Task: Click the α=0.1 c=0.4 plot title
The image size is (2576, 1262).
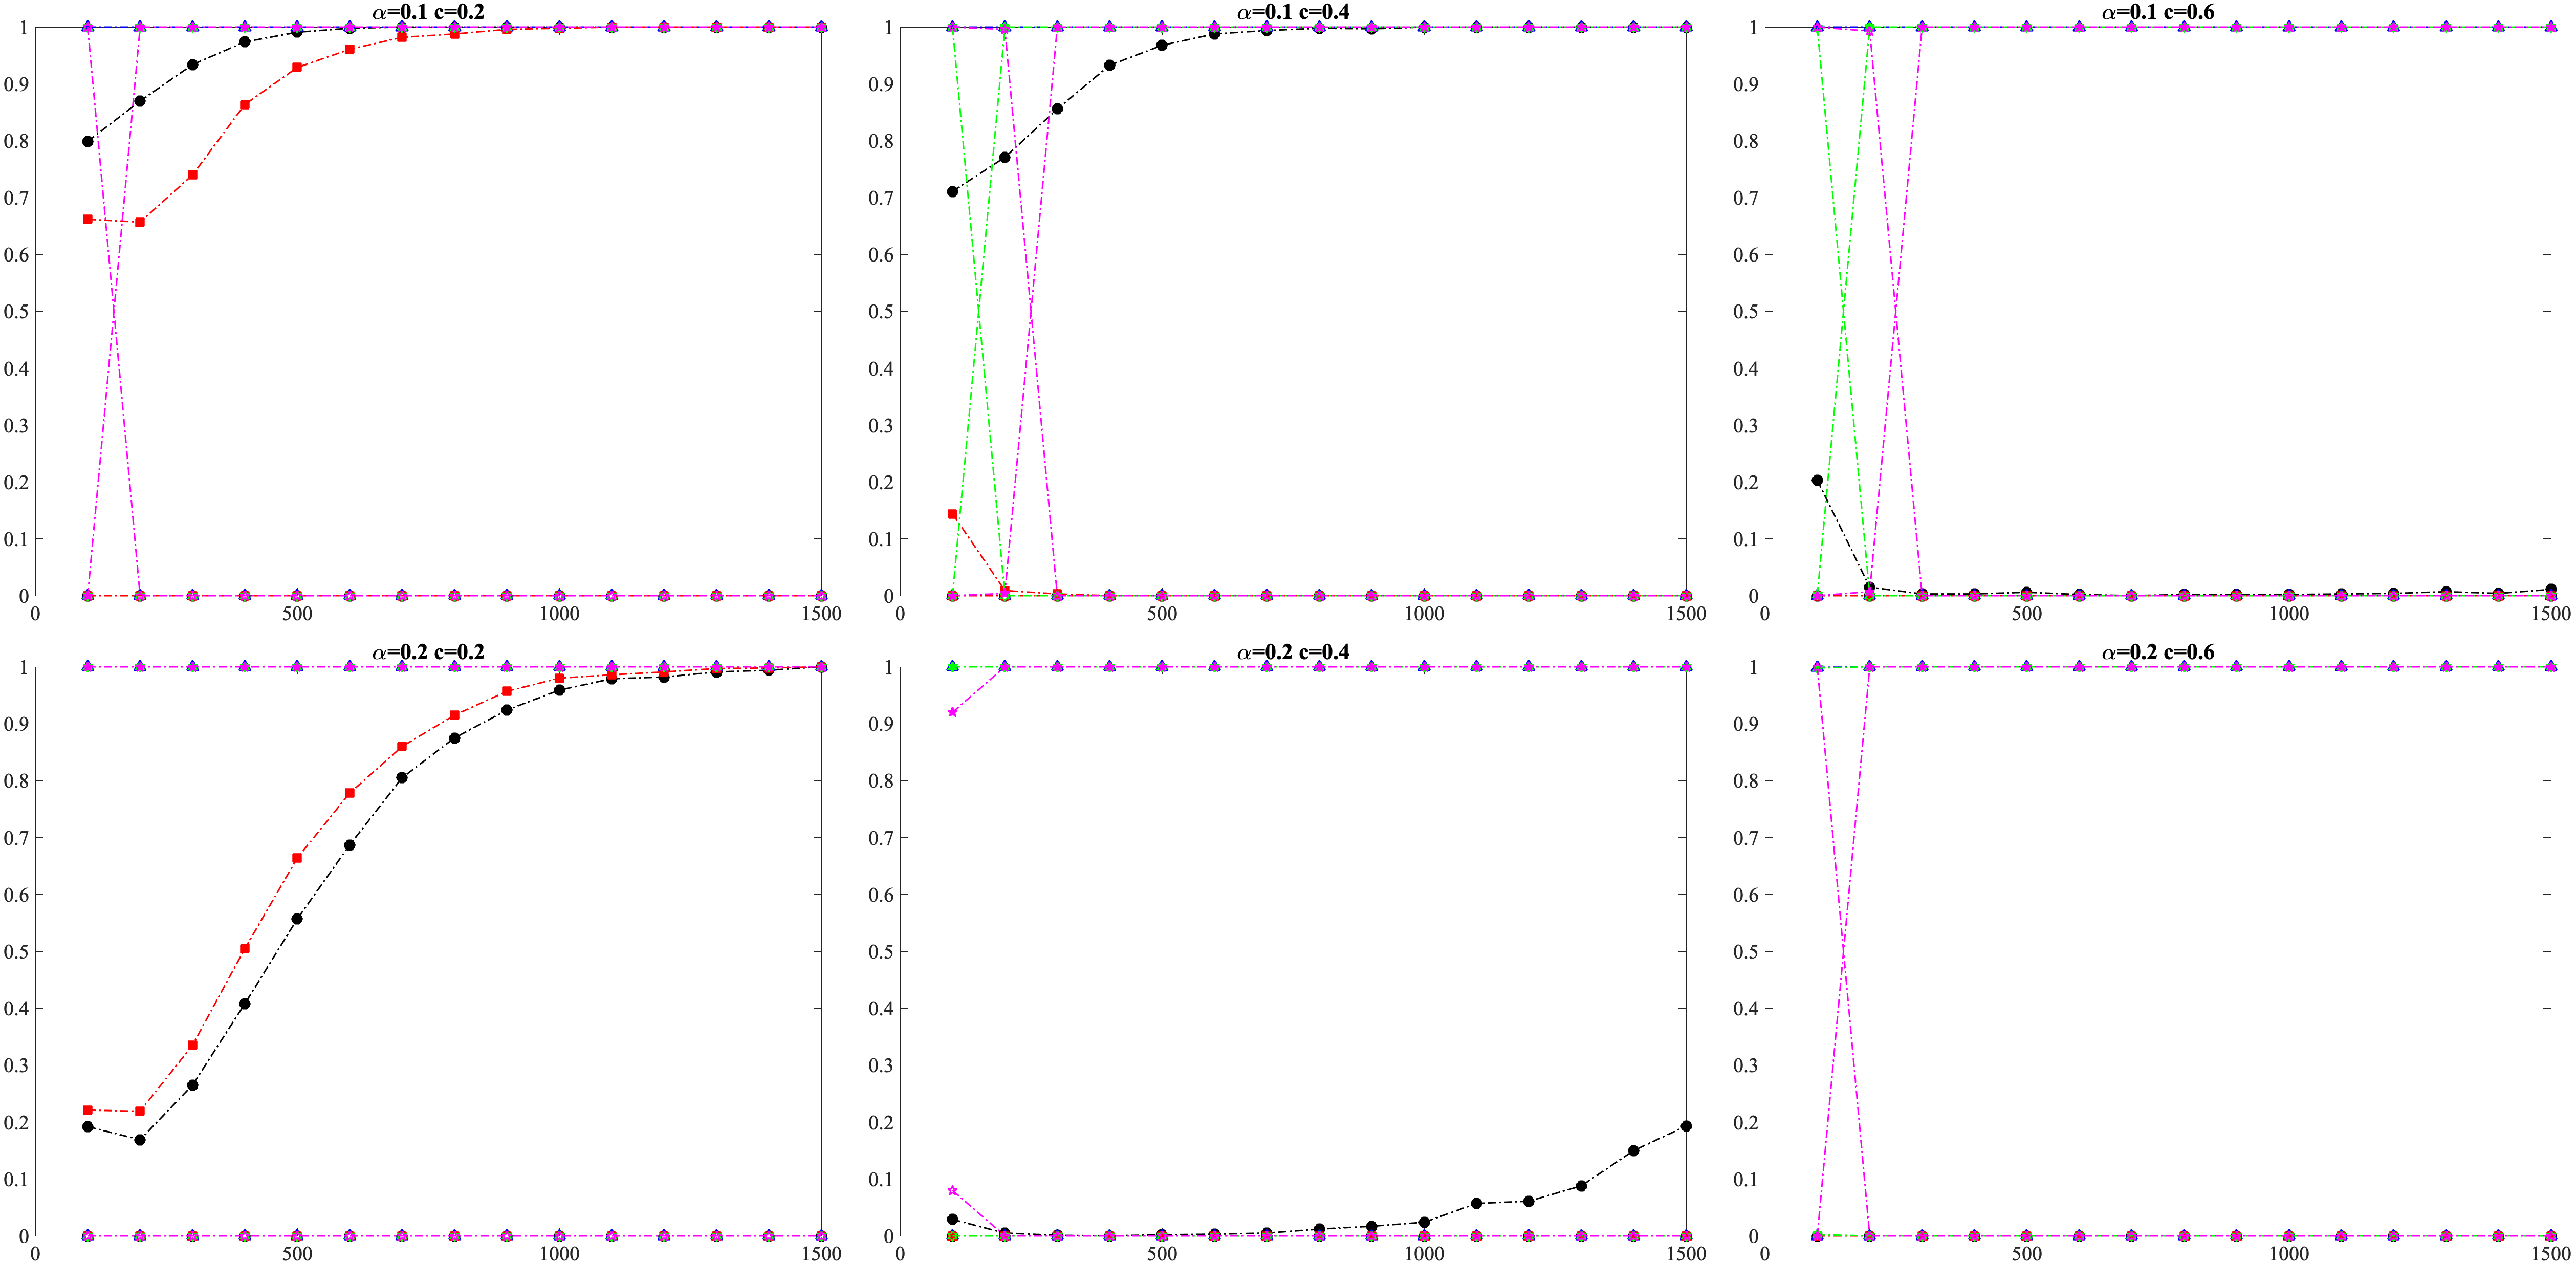Action: pyautogui.click(x=1293, y=12)
